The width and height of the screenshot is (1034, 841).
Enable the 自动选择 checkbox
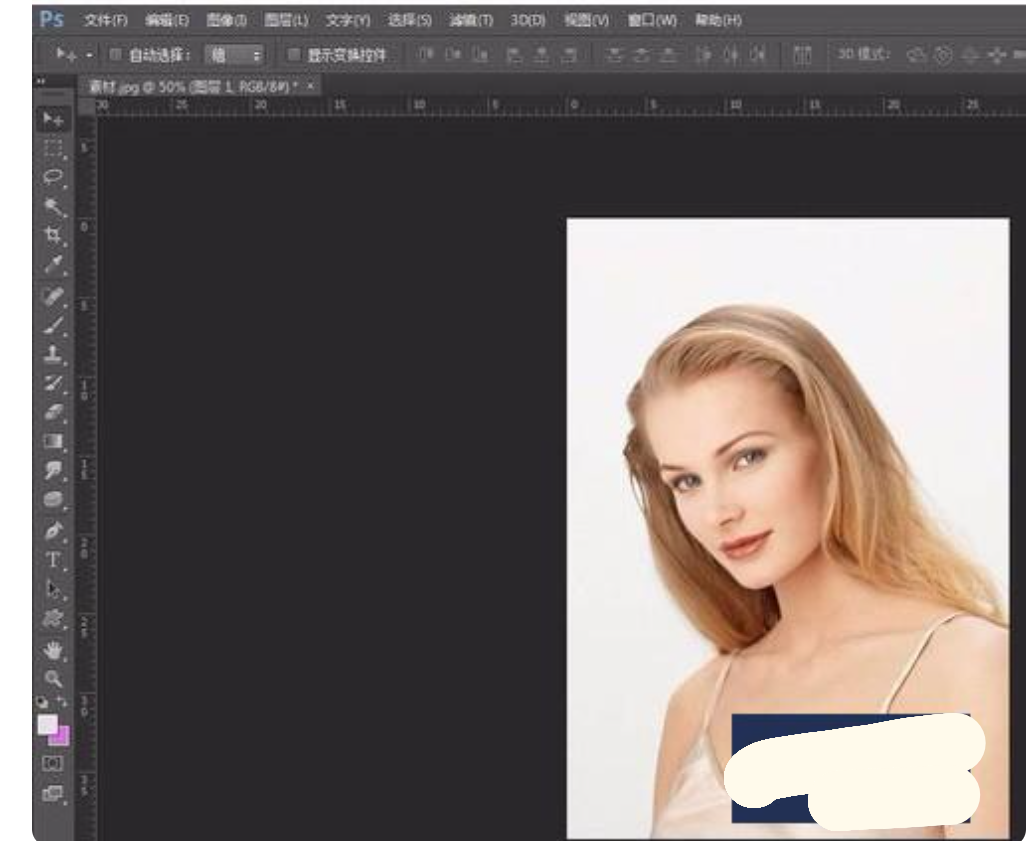(x=114, y=54)
